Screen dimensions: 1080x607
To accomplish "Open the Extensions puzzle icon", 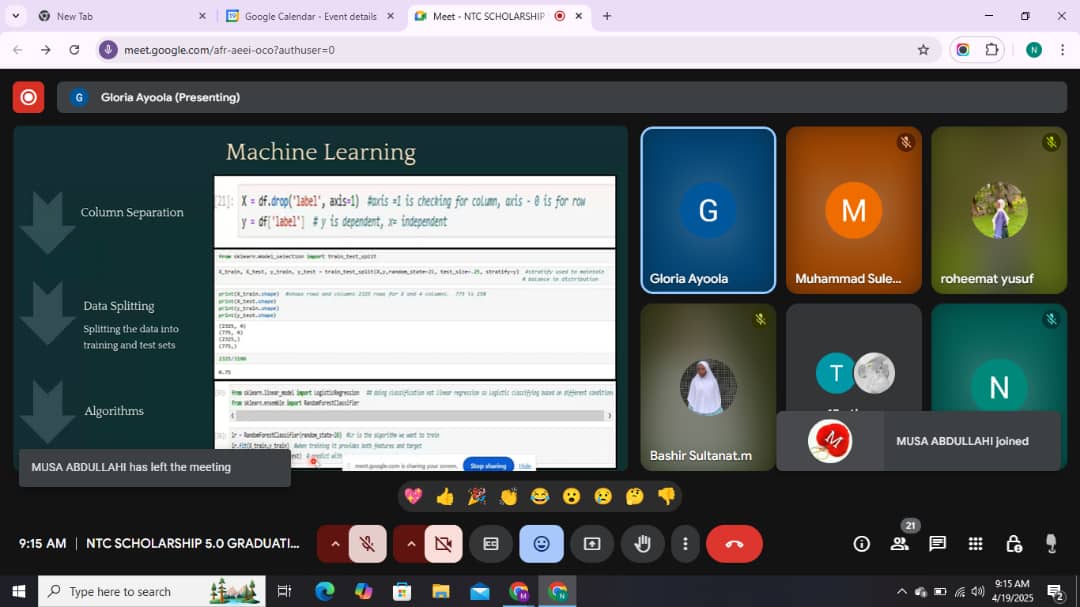I will pyautogui.click(x=992, y=50).
